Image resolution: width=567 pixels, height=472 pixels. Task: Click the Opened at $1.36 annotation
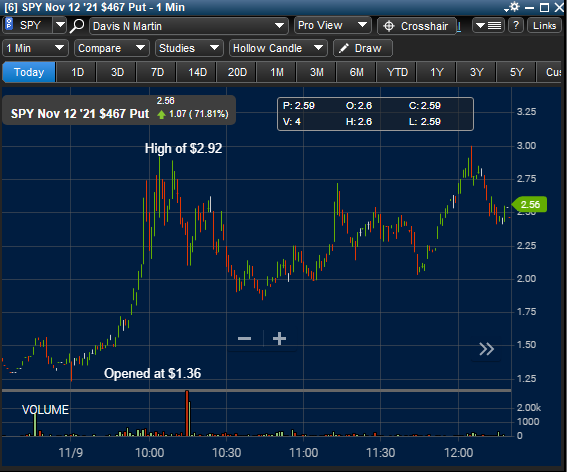point(152,373)
